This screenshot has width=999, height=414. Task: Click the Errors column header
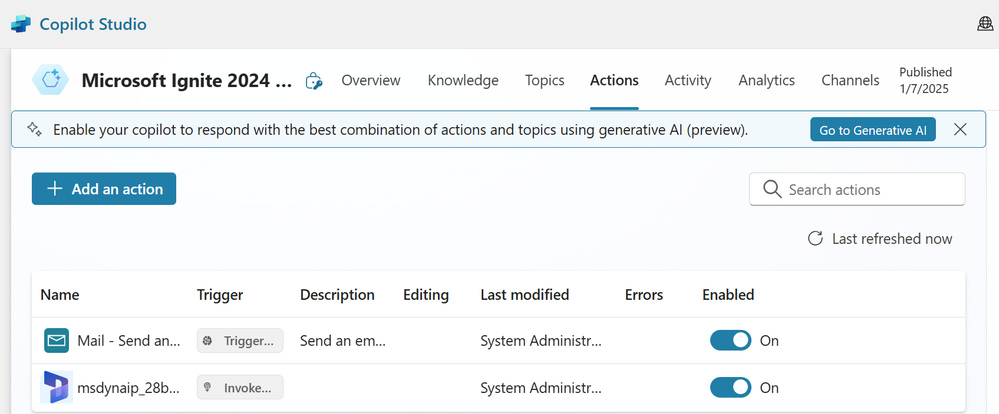644,295
